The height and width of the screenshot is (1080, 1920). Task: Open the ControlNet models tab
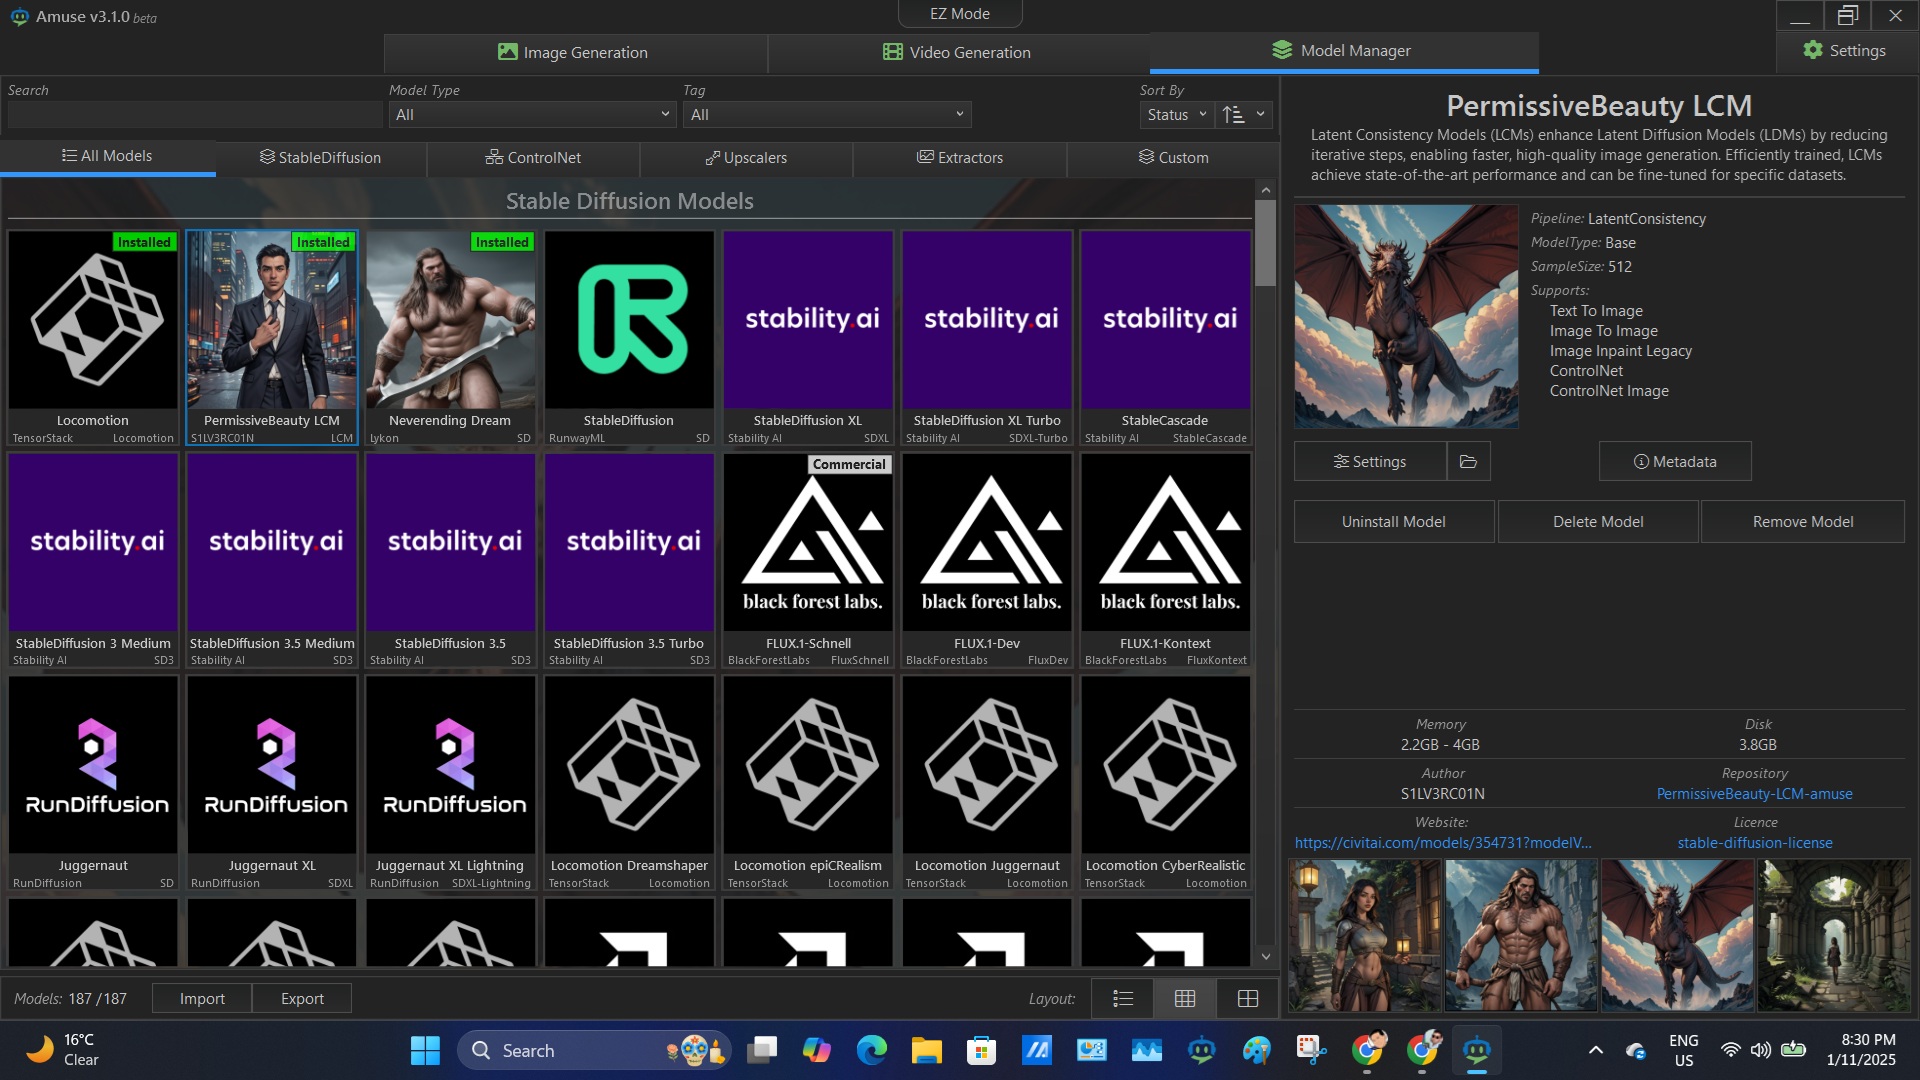click(533, 158)
